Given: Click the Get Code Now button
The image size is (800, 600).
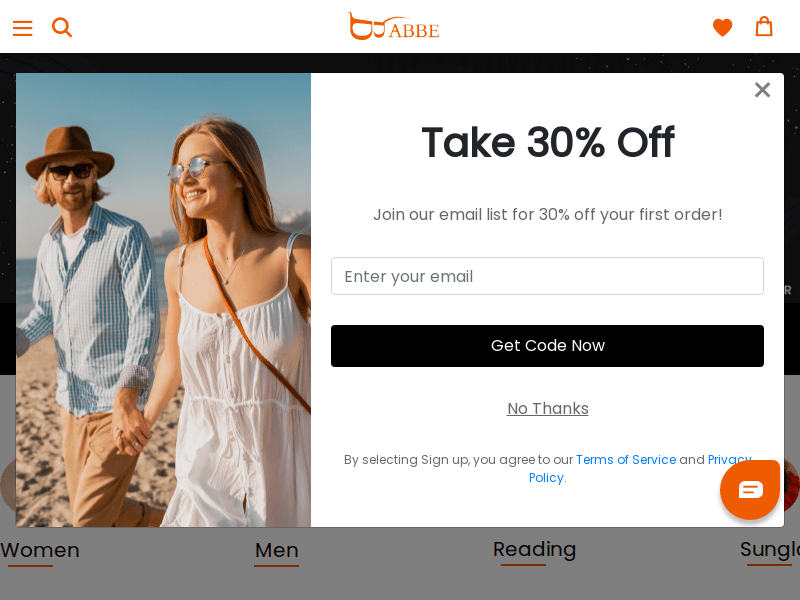Looking at the screenshot, I should 547,346.
